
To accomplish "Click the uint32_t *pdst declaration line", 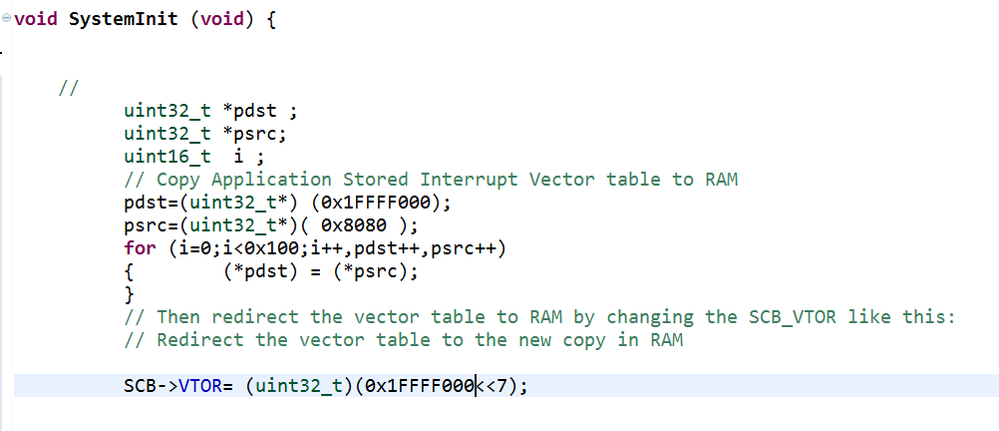I will point(211,111).
